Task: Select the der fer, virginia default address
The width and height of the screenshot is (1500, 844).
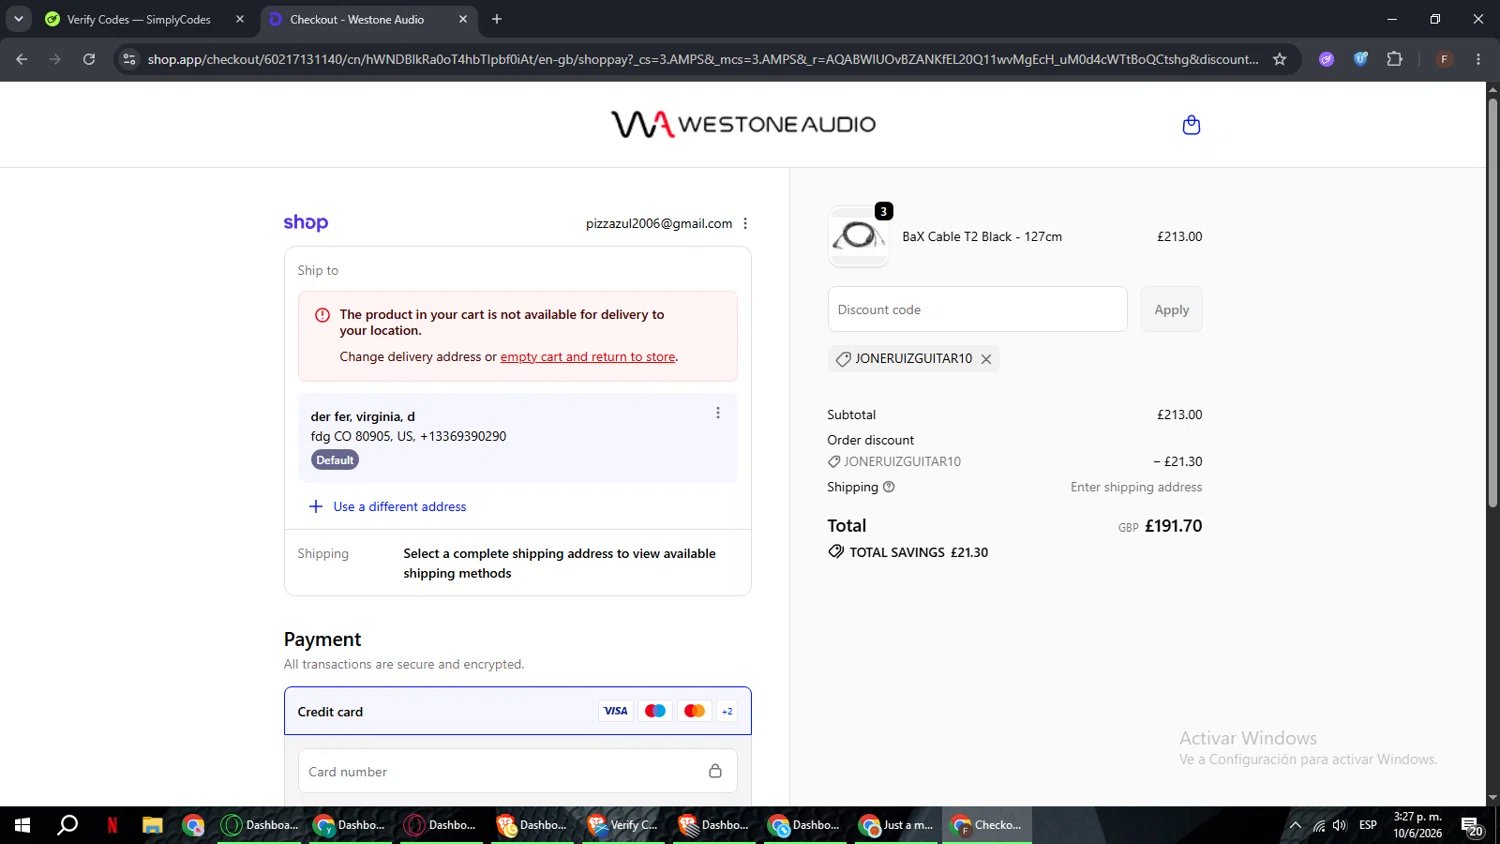Action: coord(518,438)
